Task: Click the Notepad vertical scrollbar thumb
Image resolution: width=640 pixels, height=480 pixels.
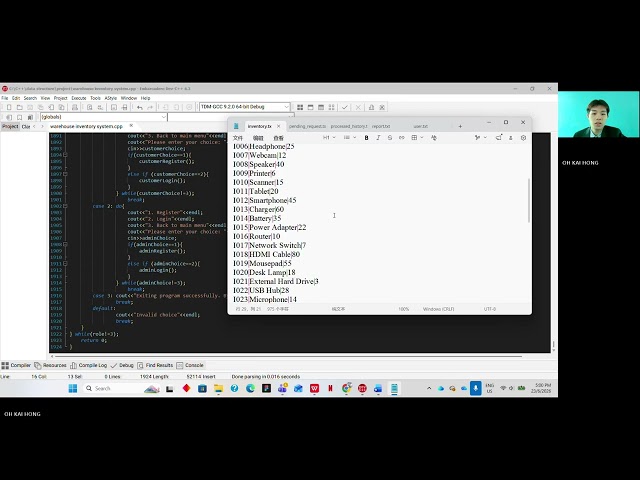Action: pyautogui.click(x=529, y=200)
